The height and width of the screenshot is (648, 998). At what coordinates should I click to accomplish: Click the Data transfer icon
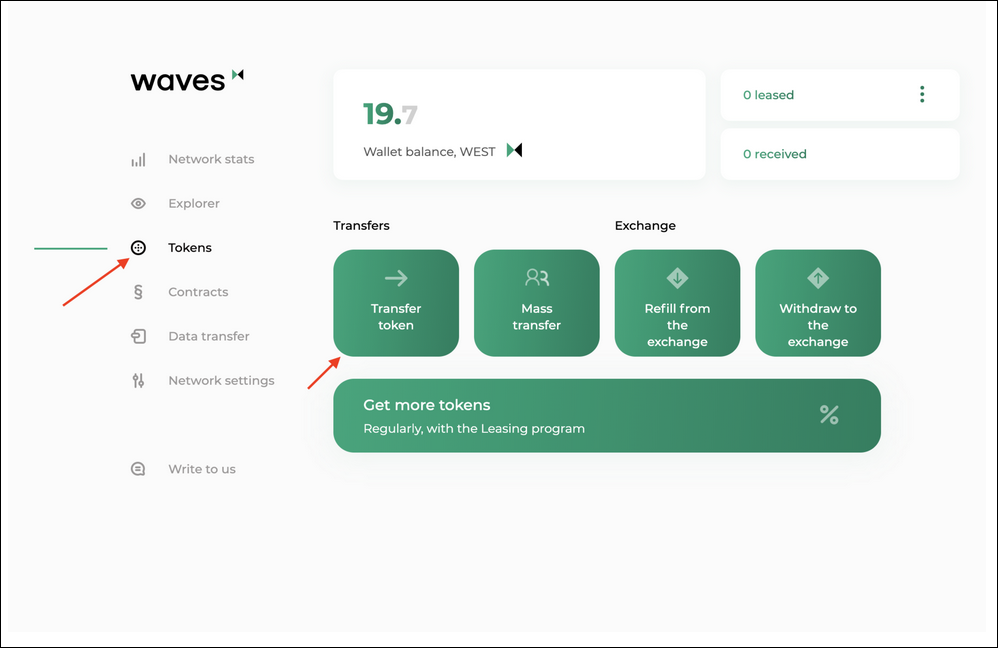(138, 337)
